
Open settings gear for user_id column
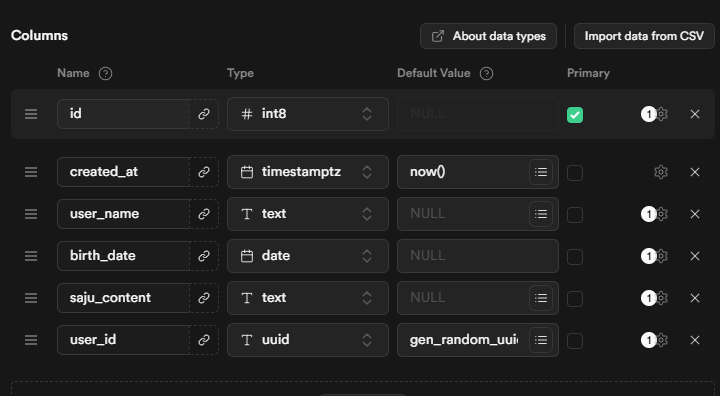coord(661,340)
